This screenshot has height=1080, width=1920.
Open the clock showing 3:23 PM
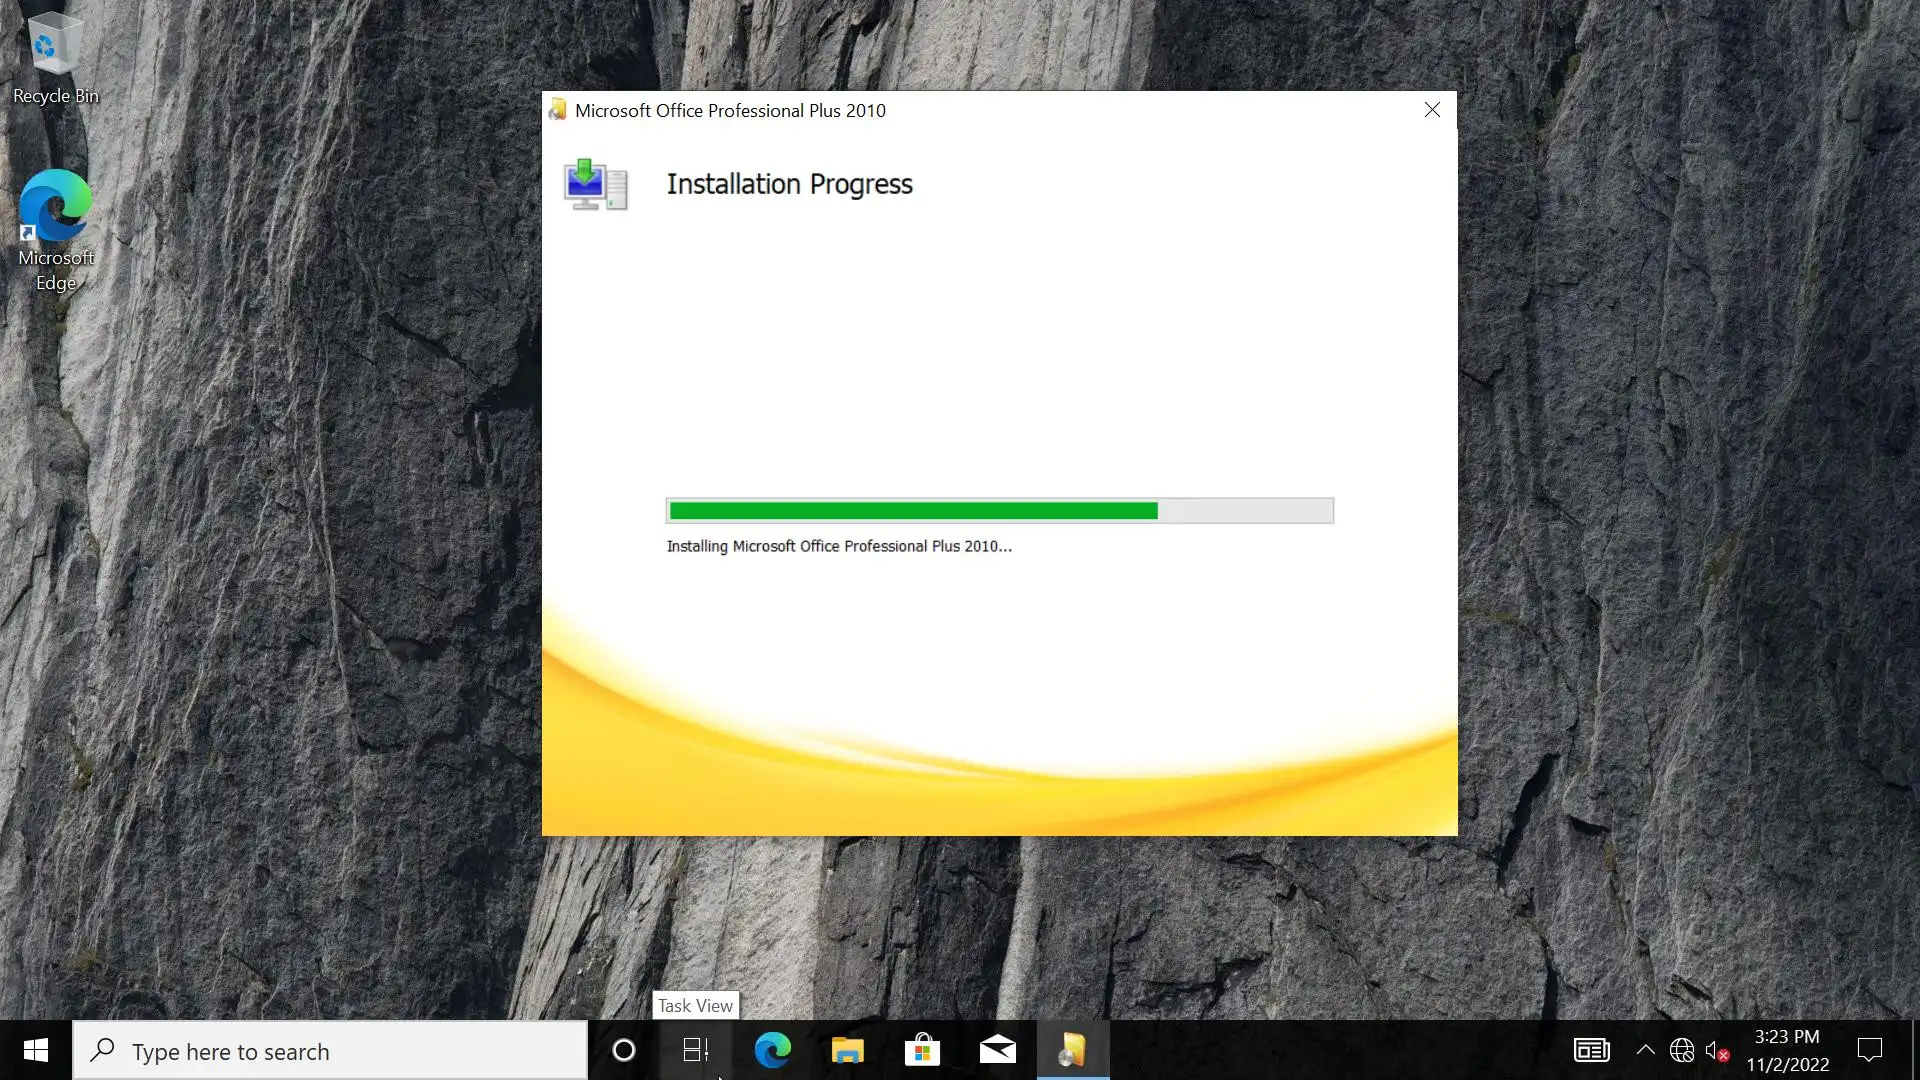coord(1787,1050)
